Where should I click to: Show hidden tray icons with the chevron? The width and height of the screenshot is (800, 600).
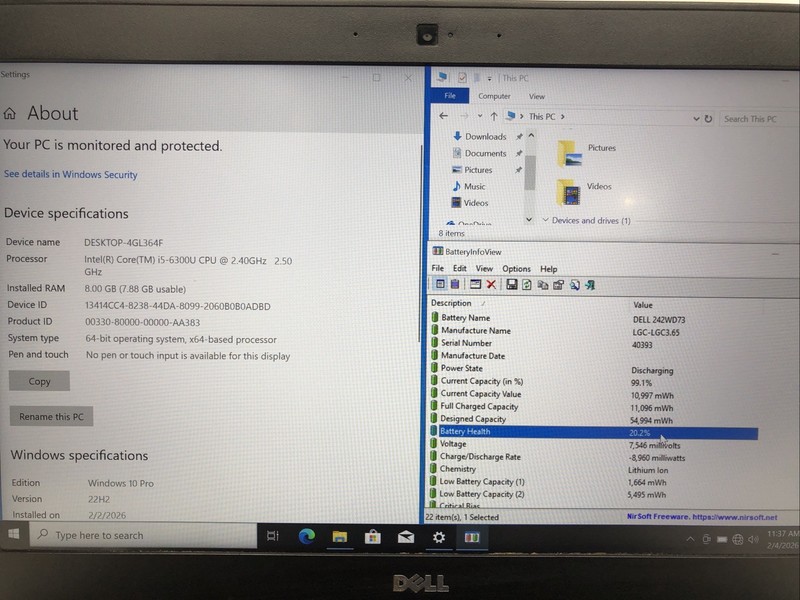pos(690,539)
